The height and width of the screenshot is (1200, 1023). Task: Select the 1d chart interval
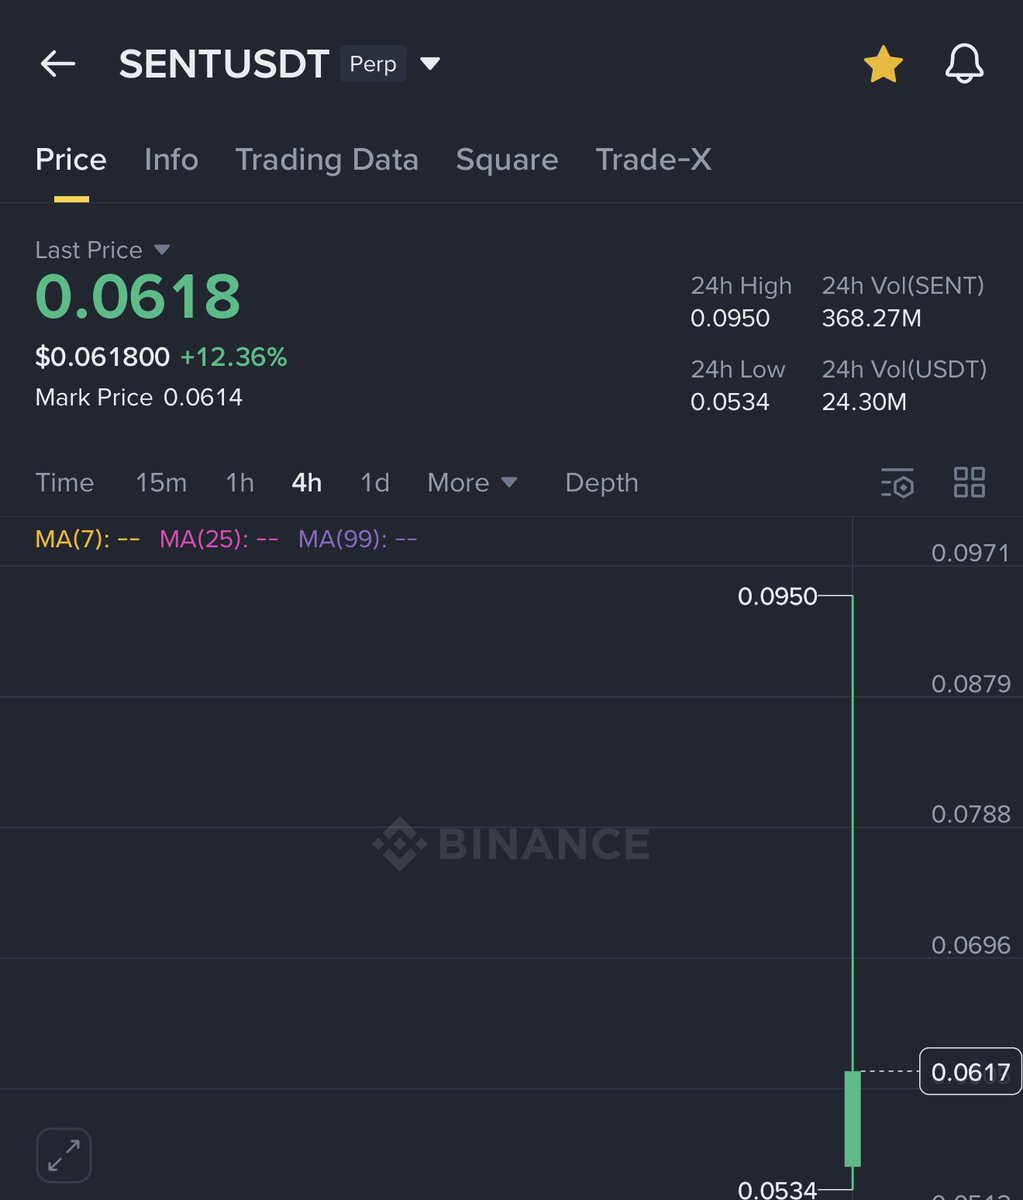coord(374,482)
